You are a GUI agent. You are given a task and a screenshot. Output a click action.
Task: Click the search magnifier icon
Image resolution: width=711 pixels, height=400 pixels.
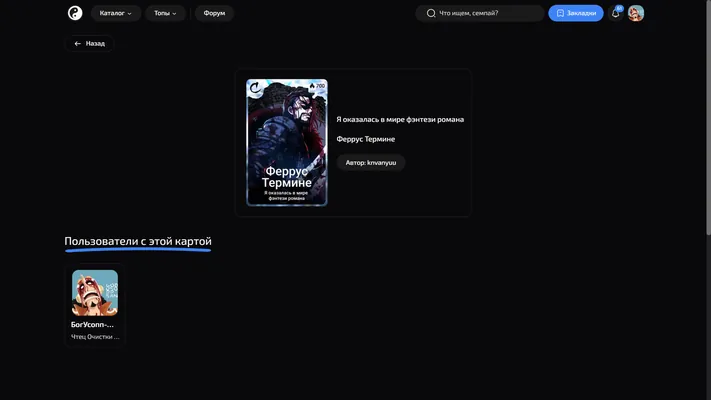click(x=431, y=13)
